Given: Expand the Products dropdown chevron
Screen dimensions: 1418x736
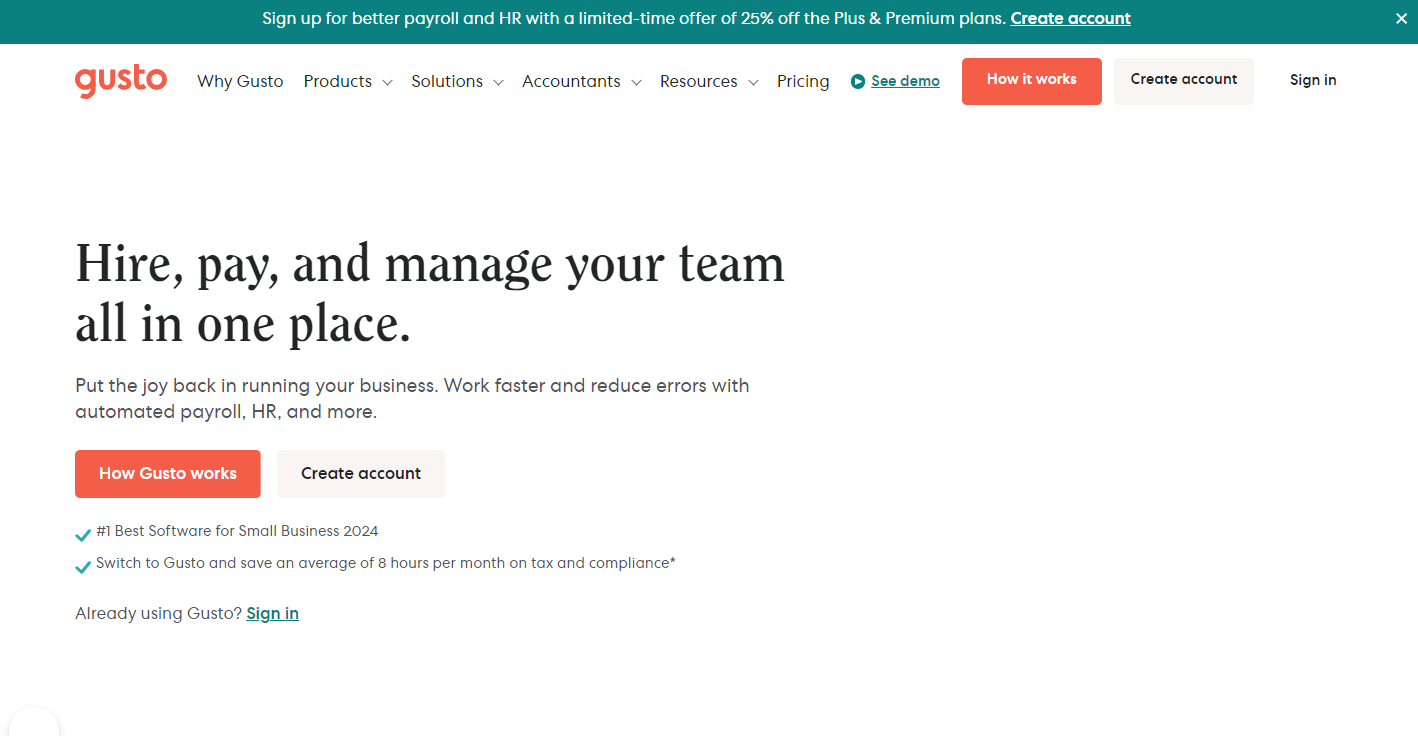Looking at the screenshot, I should 387,83.
